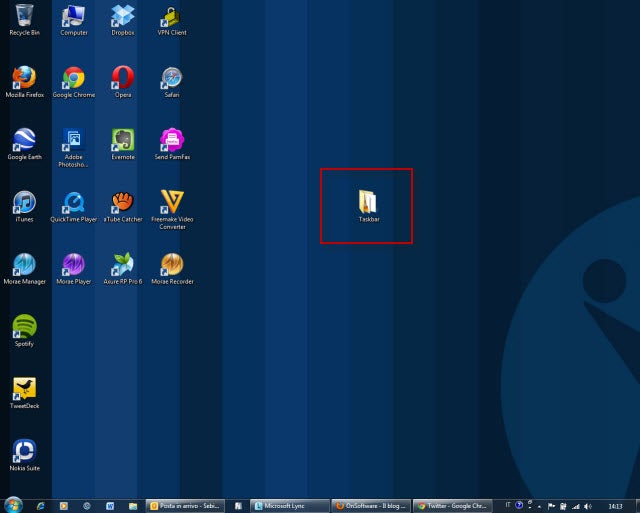Screen dimensions: 640x513
Task: Select the Safari desktop shortcut
Action: tap(172, 81)
